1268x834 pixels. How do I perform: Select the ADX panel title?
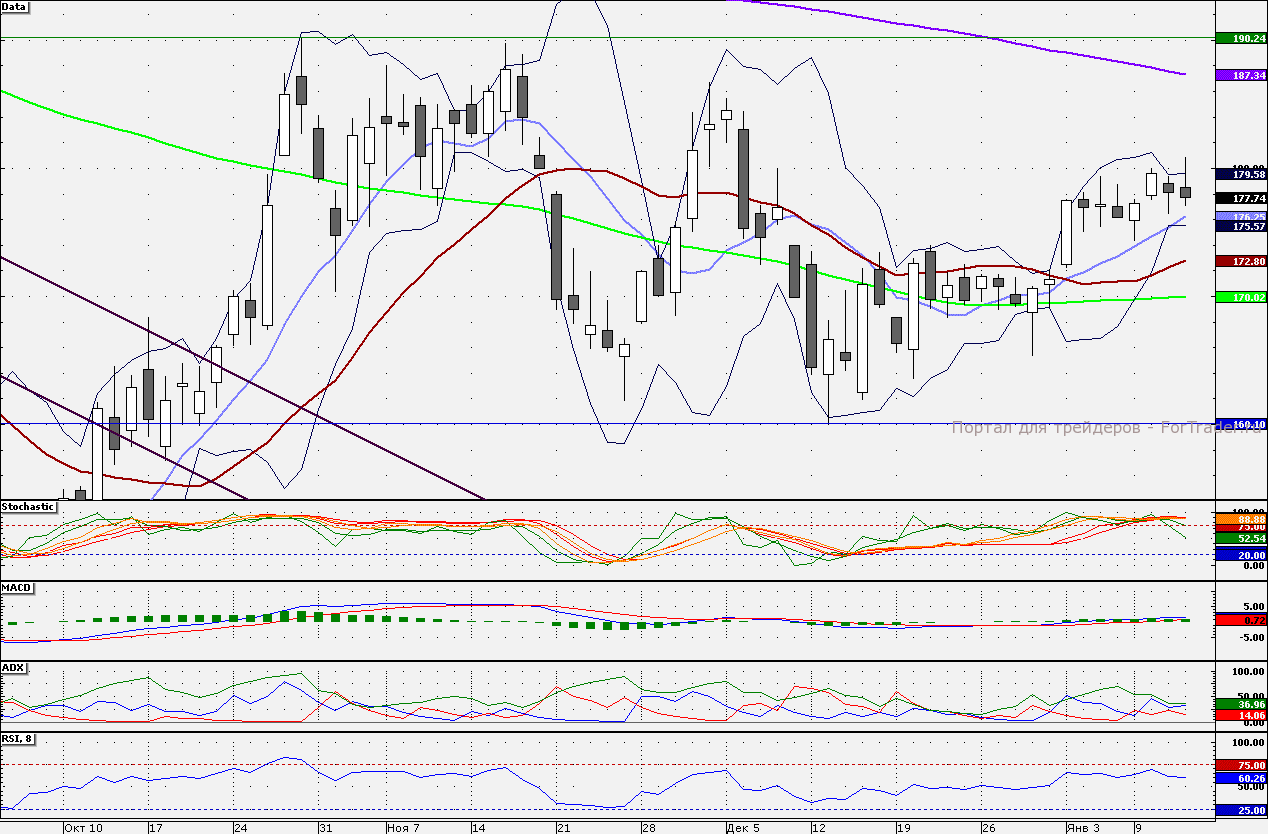tap(13, 667)
